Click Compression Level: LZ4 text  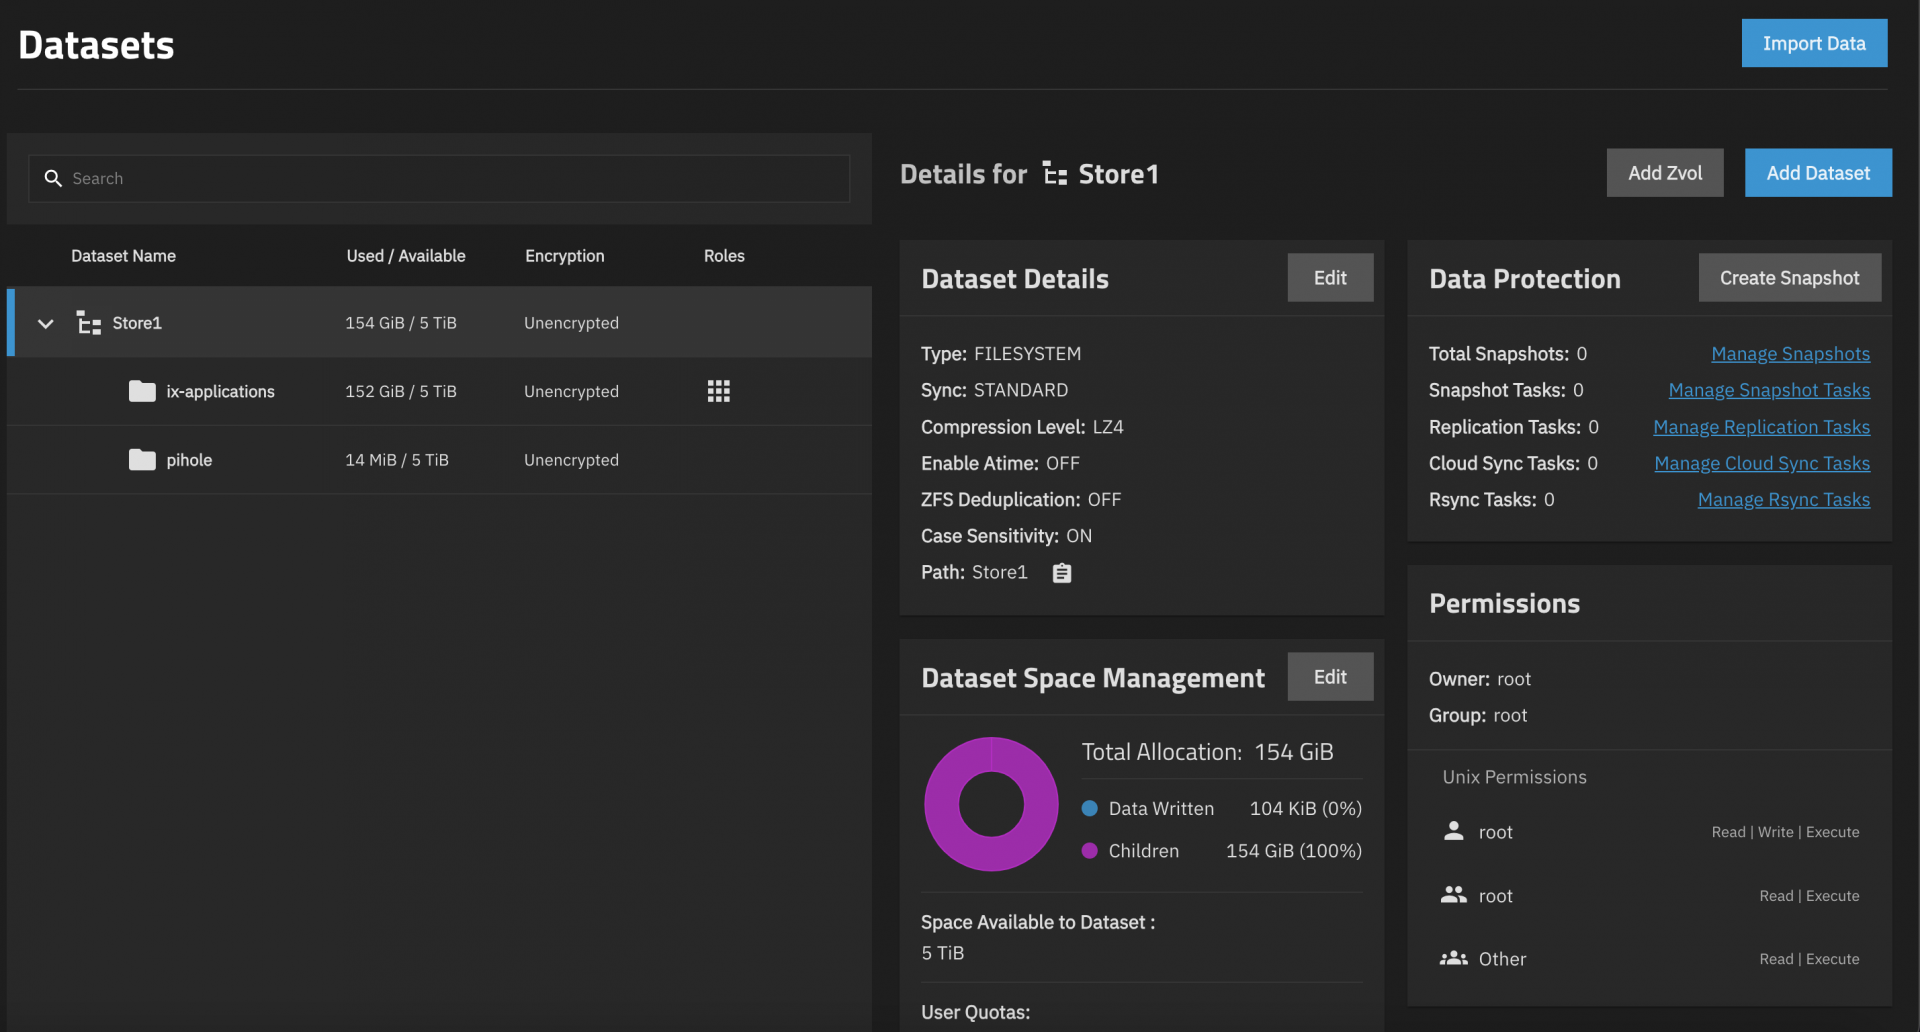[1022, 427]
